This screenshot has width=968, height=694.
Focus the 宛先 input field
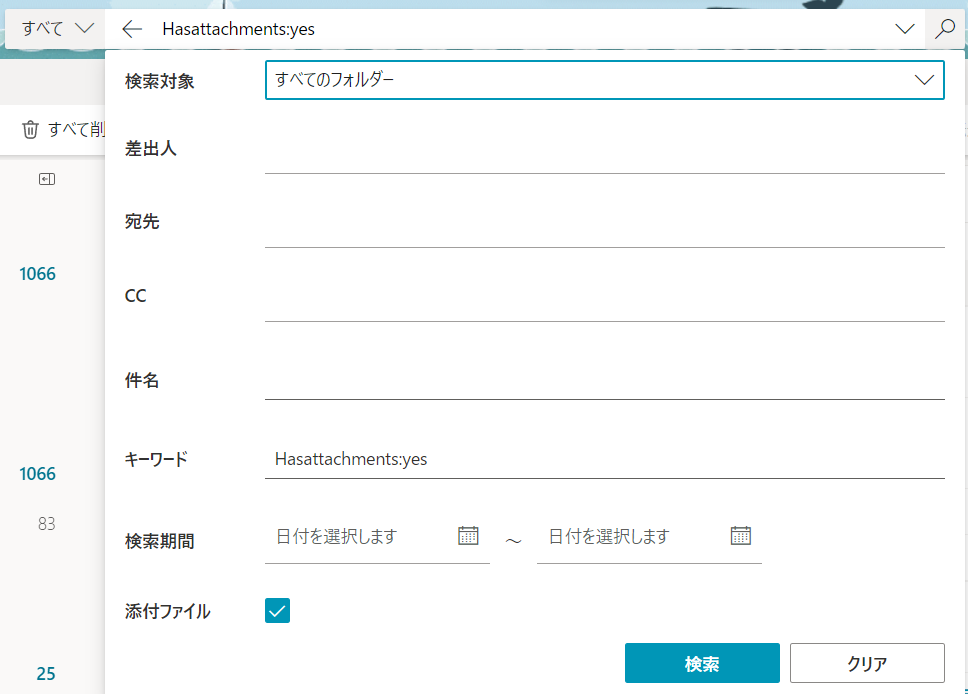pyautogui.click(x=604, y=224)
